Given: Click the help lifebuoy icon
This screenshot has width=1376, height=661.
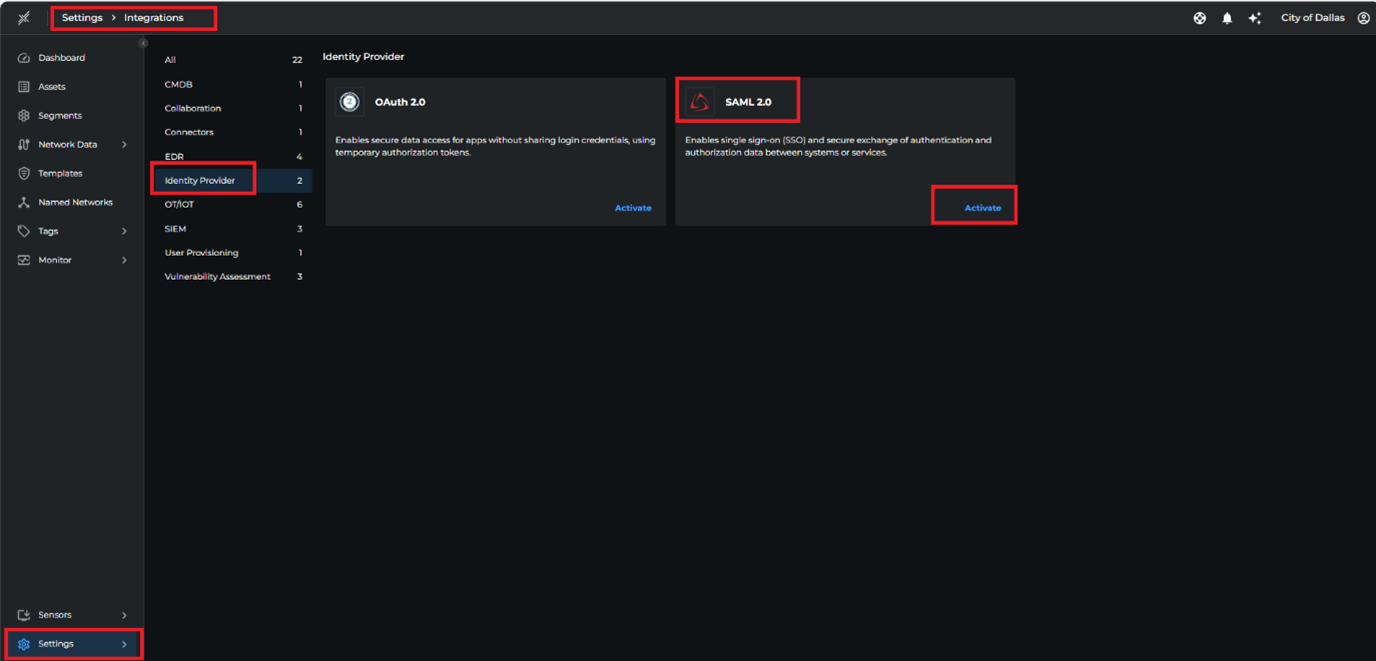Looking at the screenshot, I should pos(1199,17).
